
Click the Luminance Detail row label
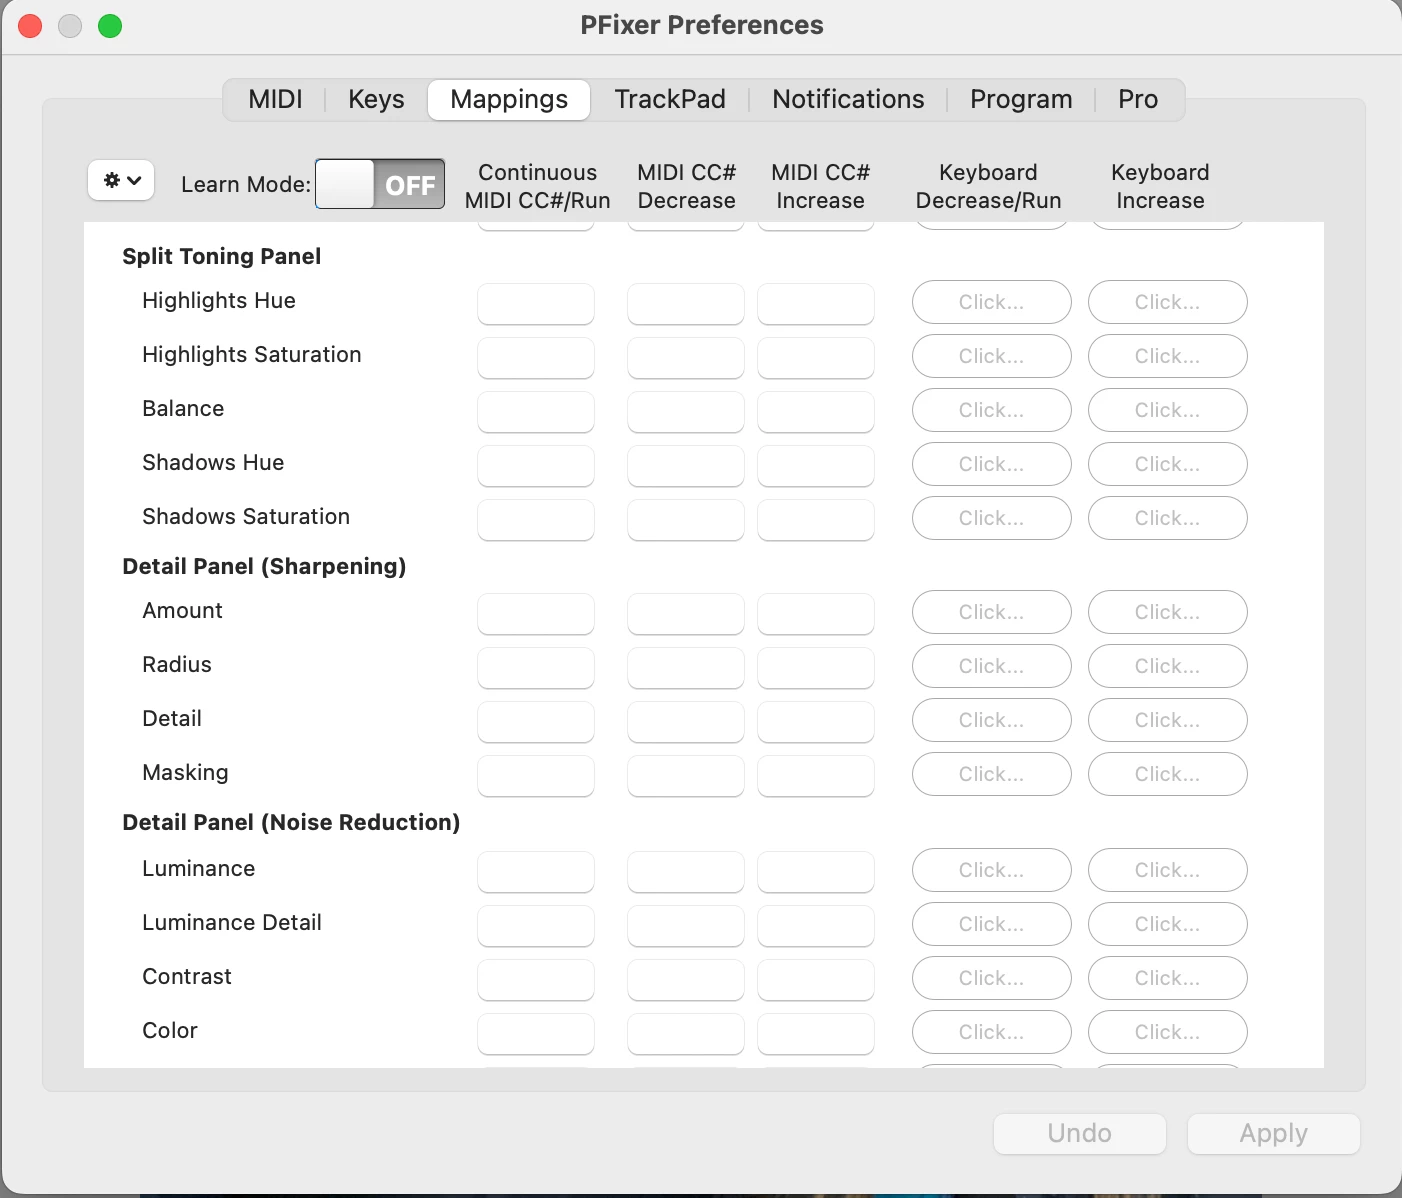232,922
